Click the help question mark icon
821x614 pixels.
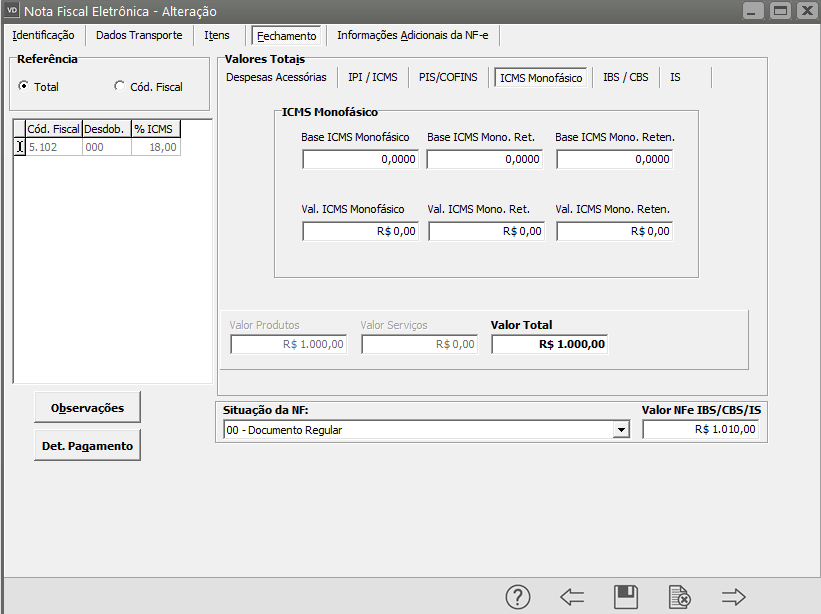pos(517,597)
